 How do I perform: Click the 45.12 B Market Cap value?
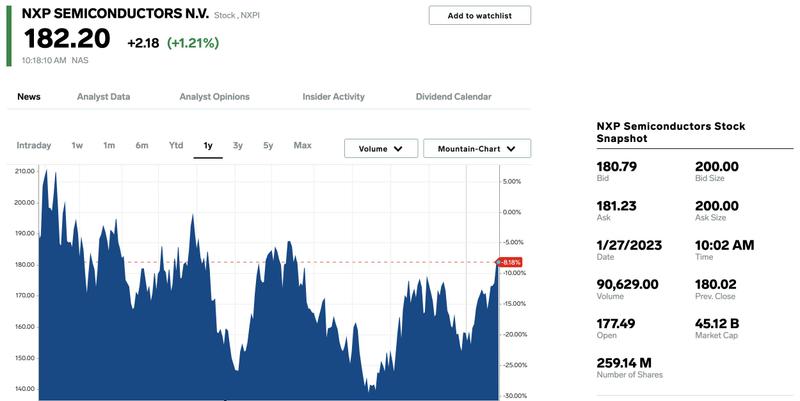[717, 323]
